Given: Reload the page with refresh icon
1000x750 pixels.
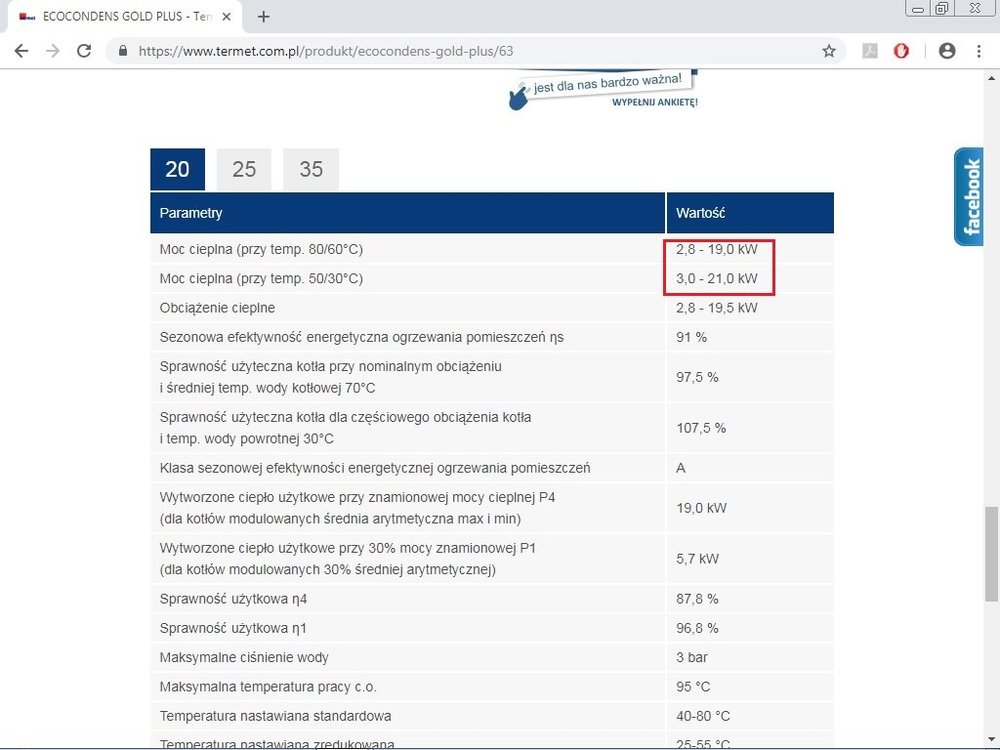Looking at the screenshot, I should point(84,51).
